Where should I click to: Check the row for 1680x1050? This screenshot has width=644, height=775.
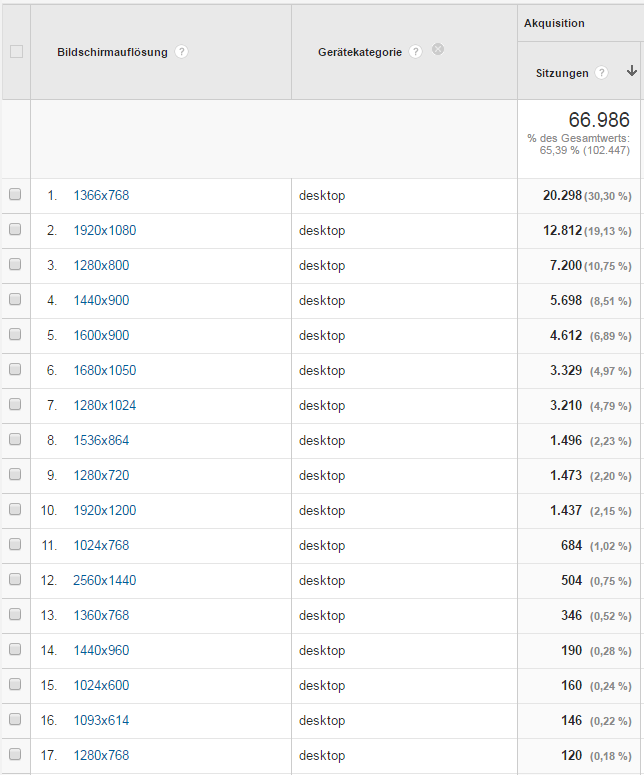(x=15, y=370)
